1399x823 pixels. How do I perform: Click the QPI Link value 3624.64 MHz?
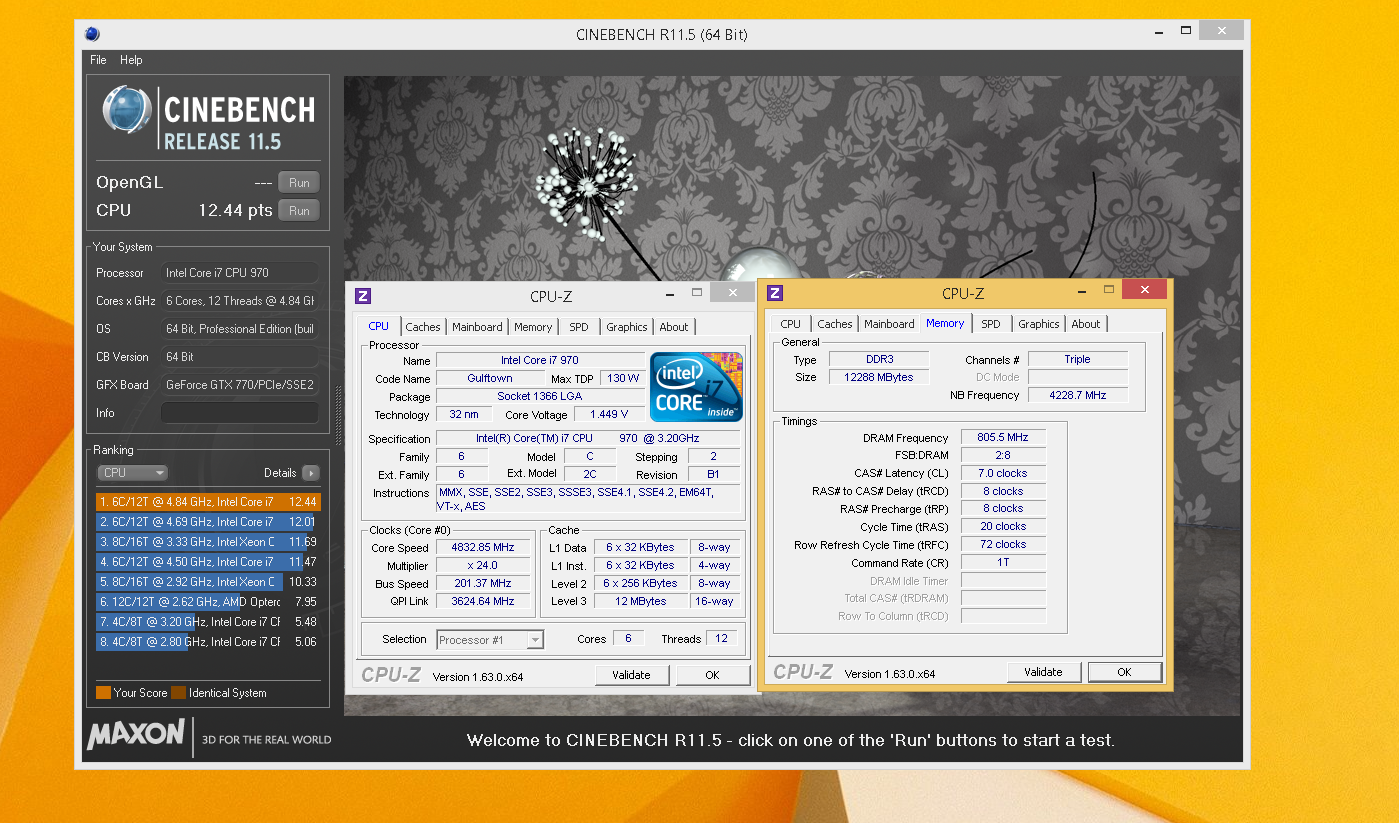483,602
